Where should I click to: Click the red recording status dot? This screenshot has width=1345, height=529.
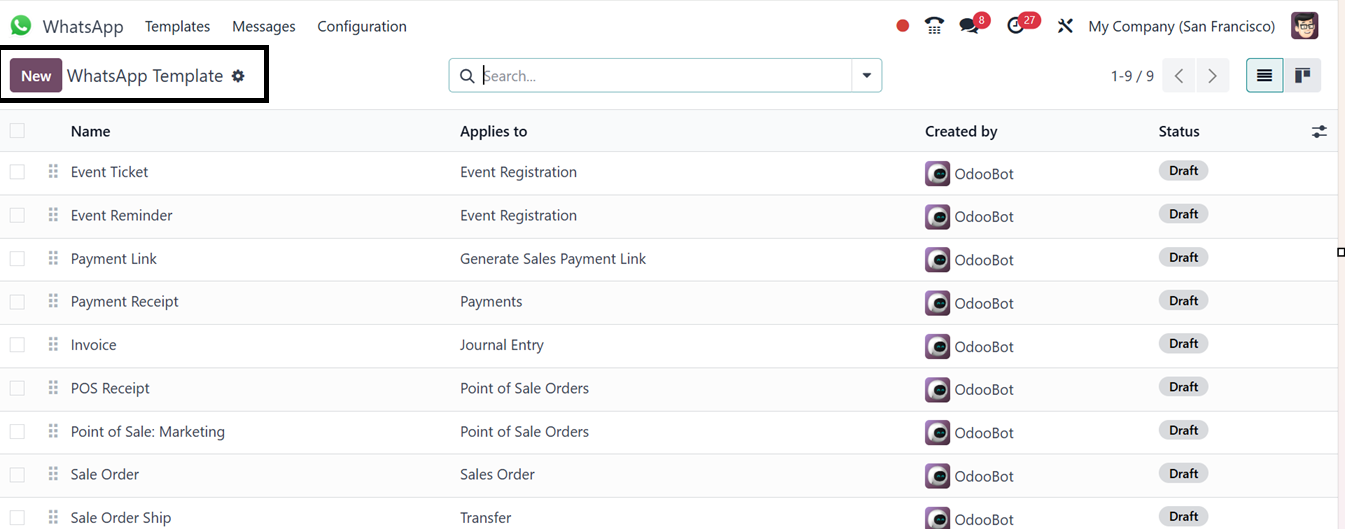903,26
